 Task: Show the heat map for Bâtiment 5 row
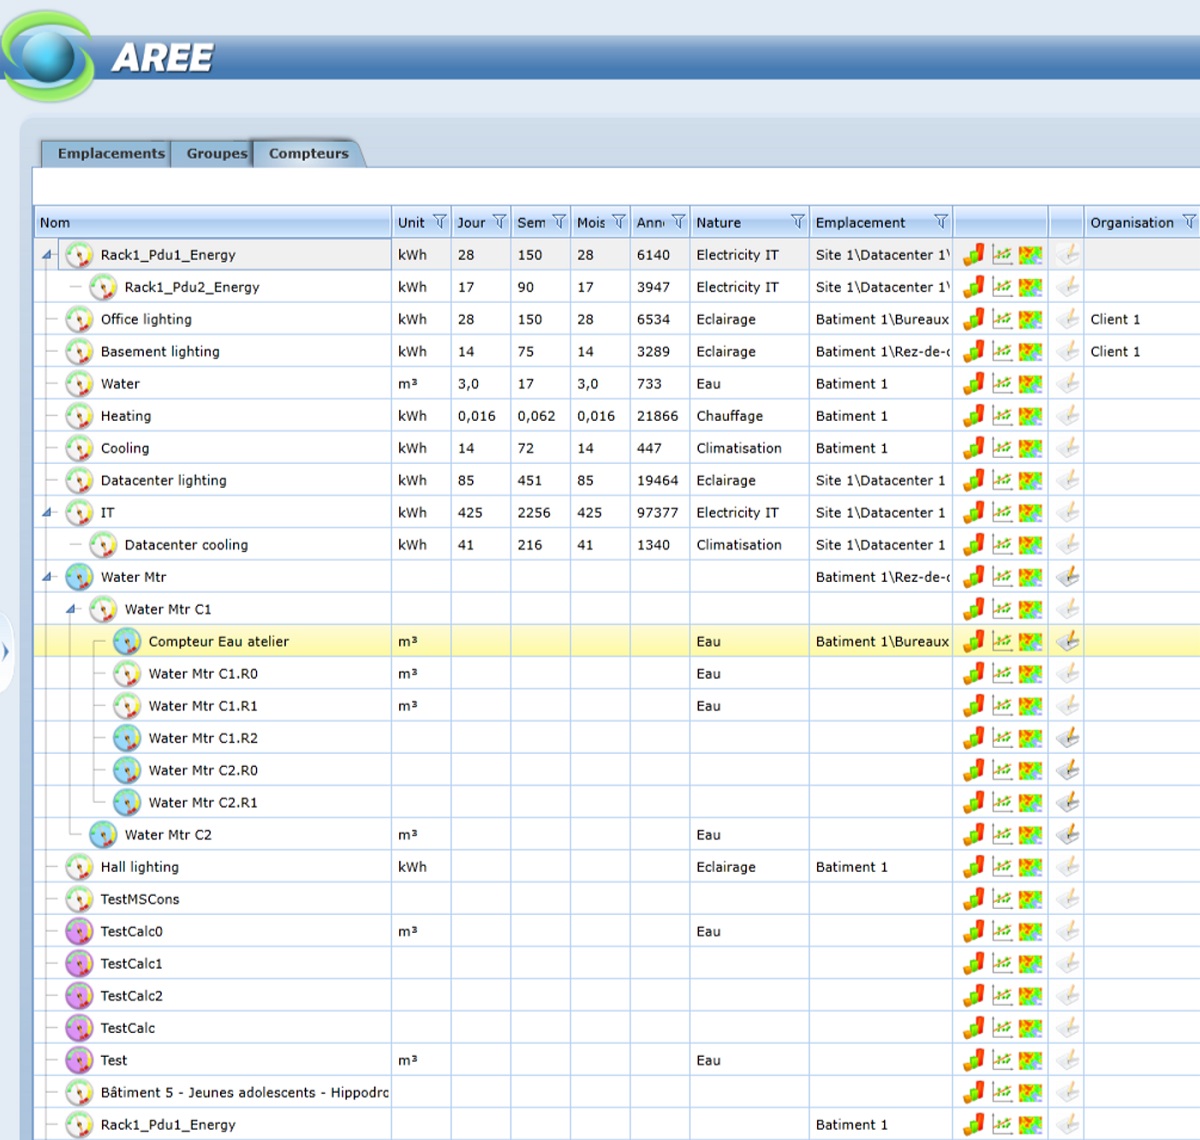coord(1030,1092)
